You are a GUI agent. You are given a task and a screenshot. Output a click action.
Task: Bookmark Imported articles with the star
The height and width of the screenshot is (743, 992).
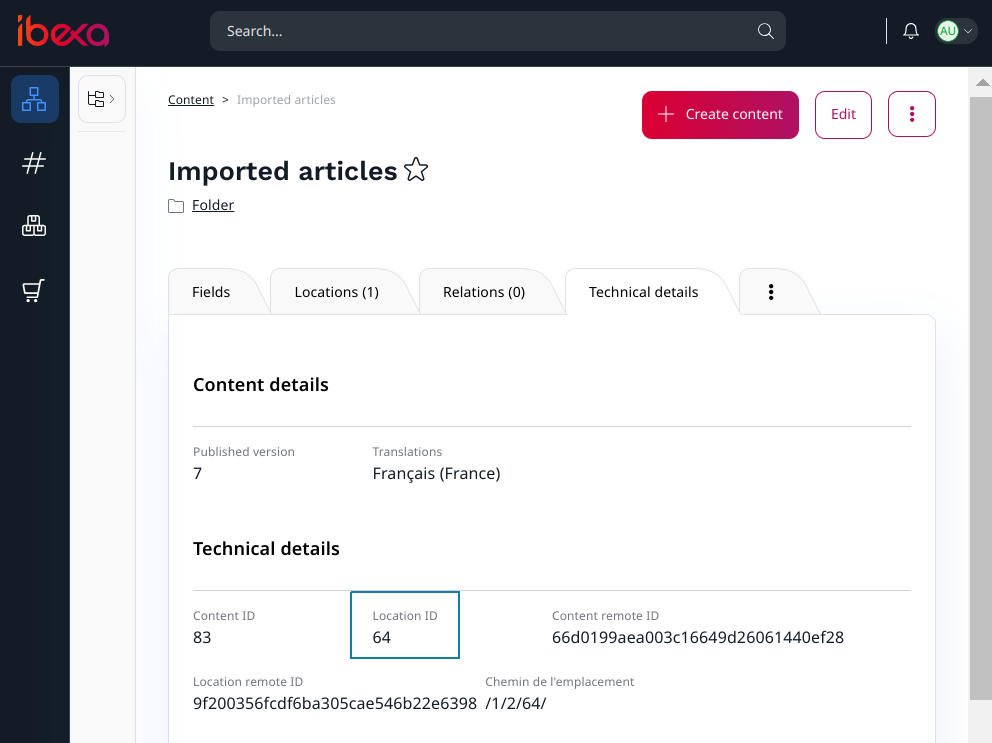pyautogui.click(x=416, y=171)
